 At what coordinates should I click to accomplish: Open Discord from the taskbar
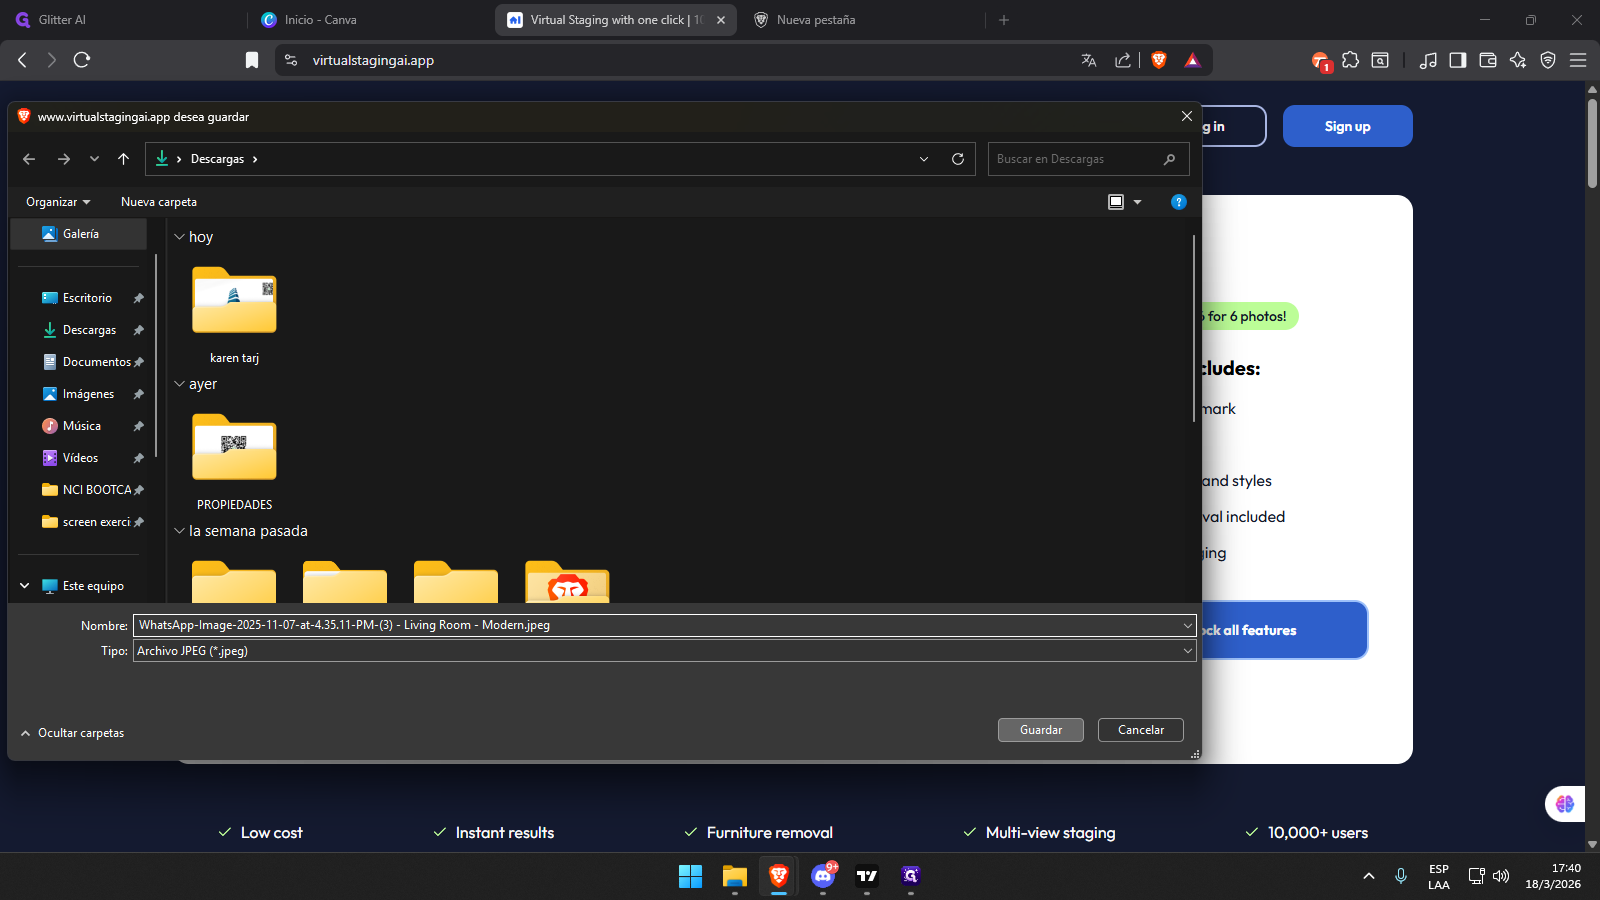click(x=823, y=876)
